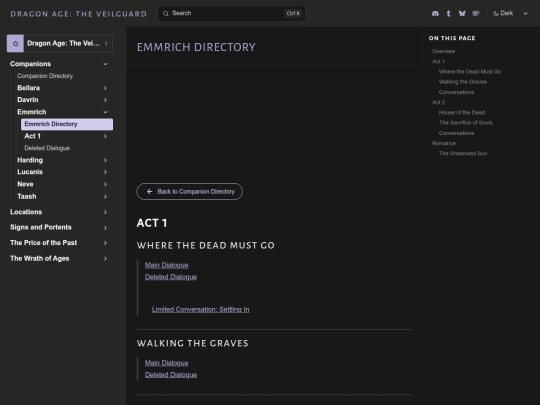
Task: Jump to Act 2 in On This Page
Action: [x=439, y=102]
